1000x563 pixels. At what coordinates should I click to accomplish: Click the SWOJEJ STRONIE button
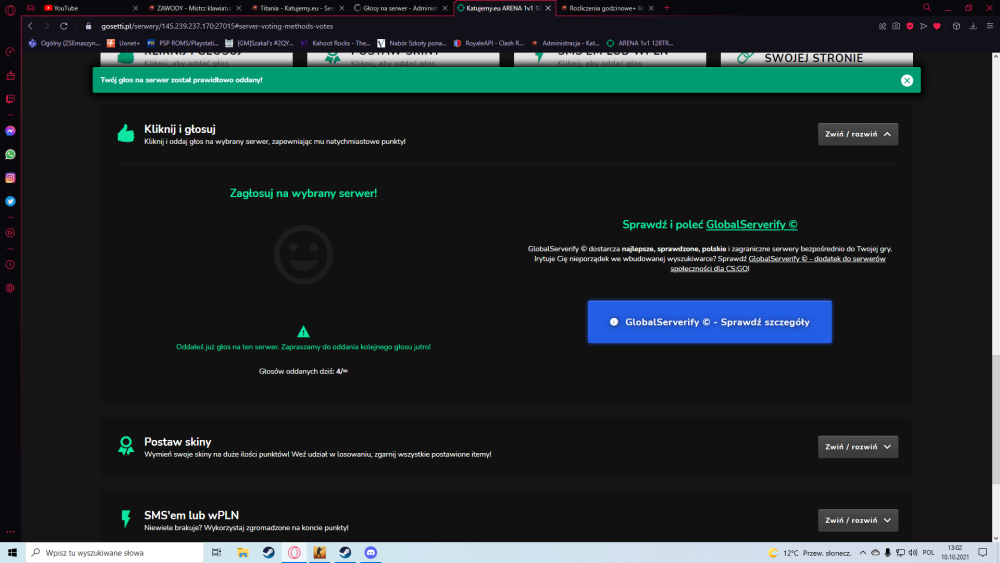pos(817,58)
